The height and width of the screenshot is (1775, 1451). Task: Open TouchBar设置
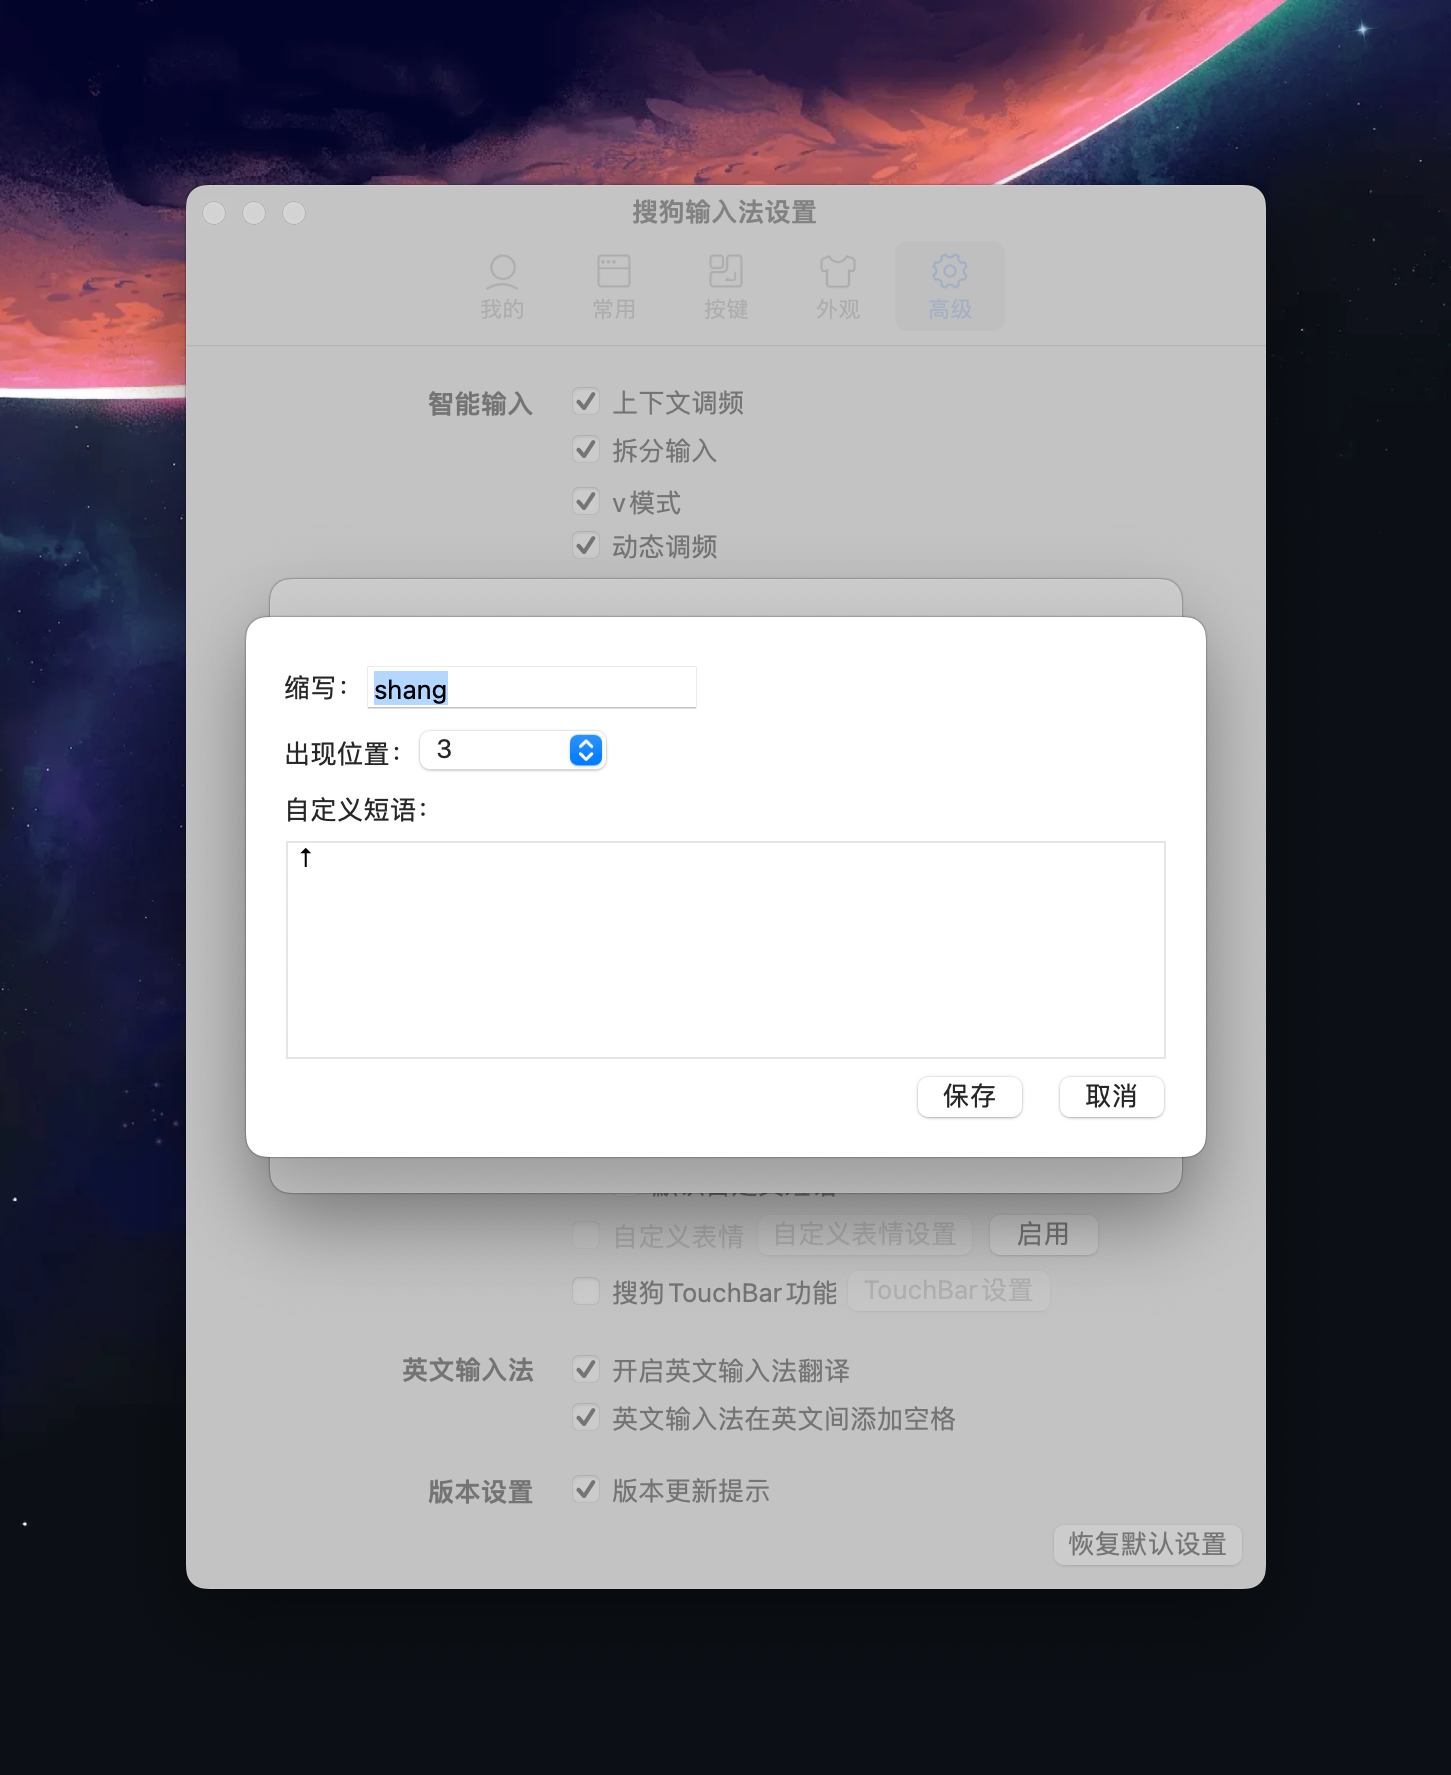tap(949, 1291)
